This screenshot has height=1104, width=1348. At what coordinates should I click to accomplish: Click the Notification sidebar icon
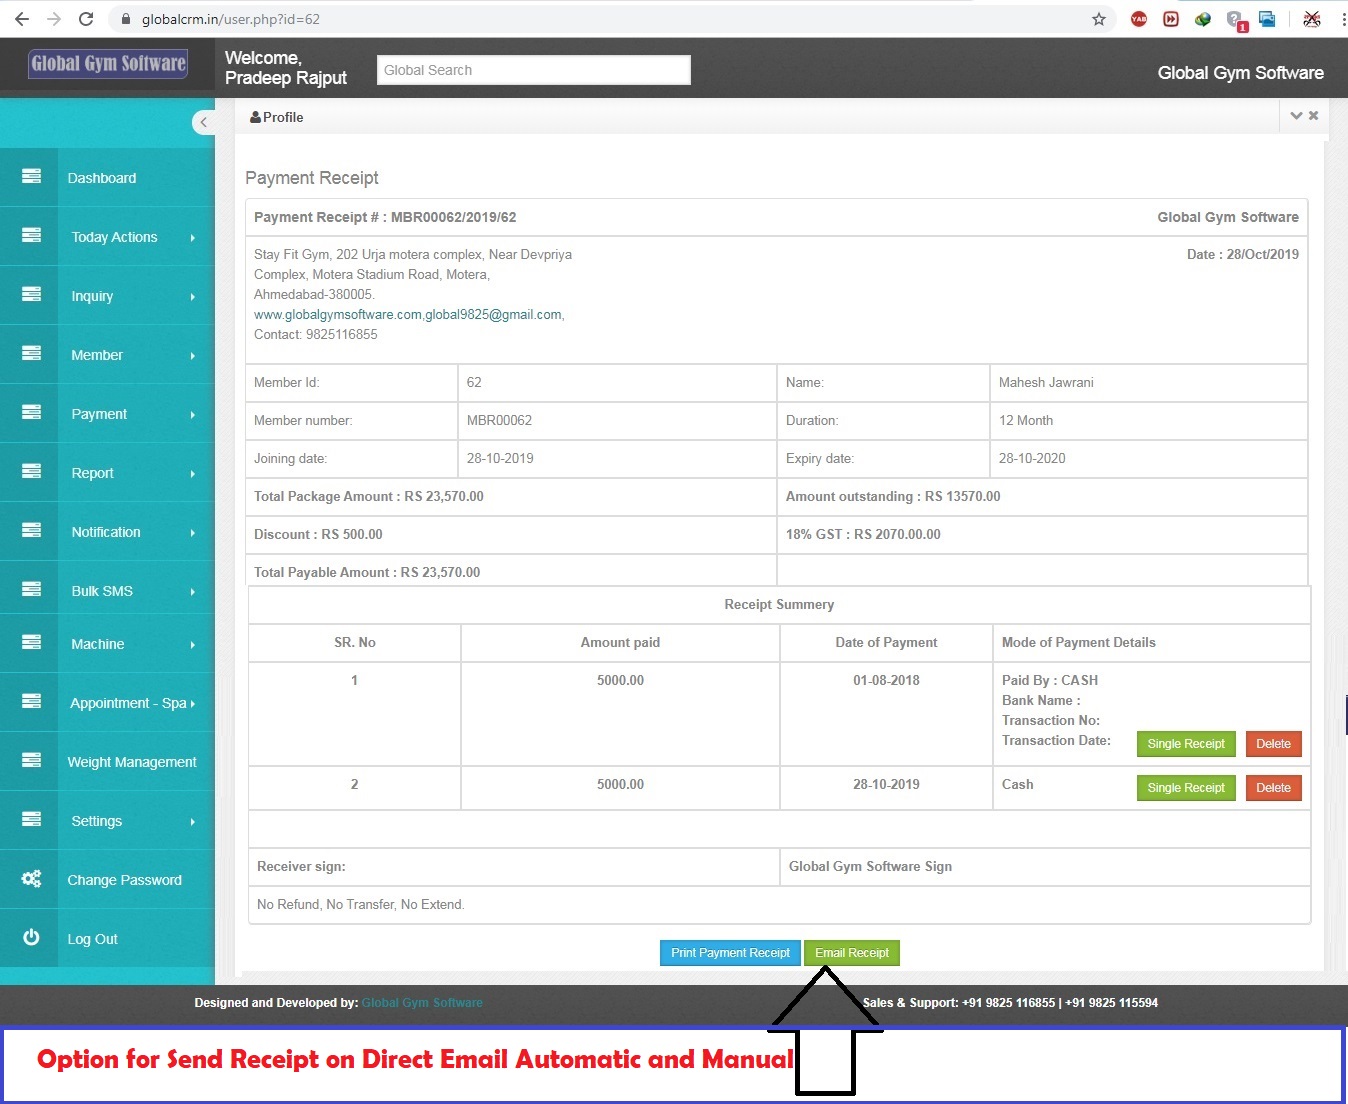tap(30, 531)
